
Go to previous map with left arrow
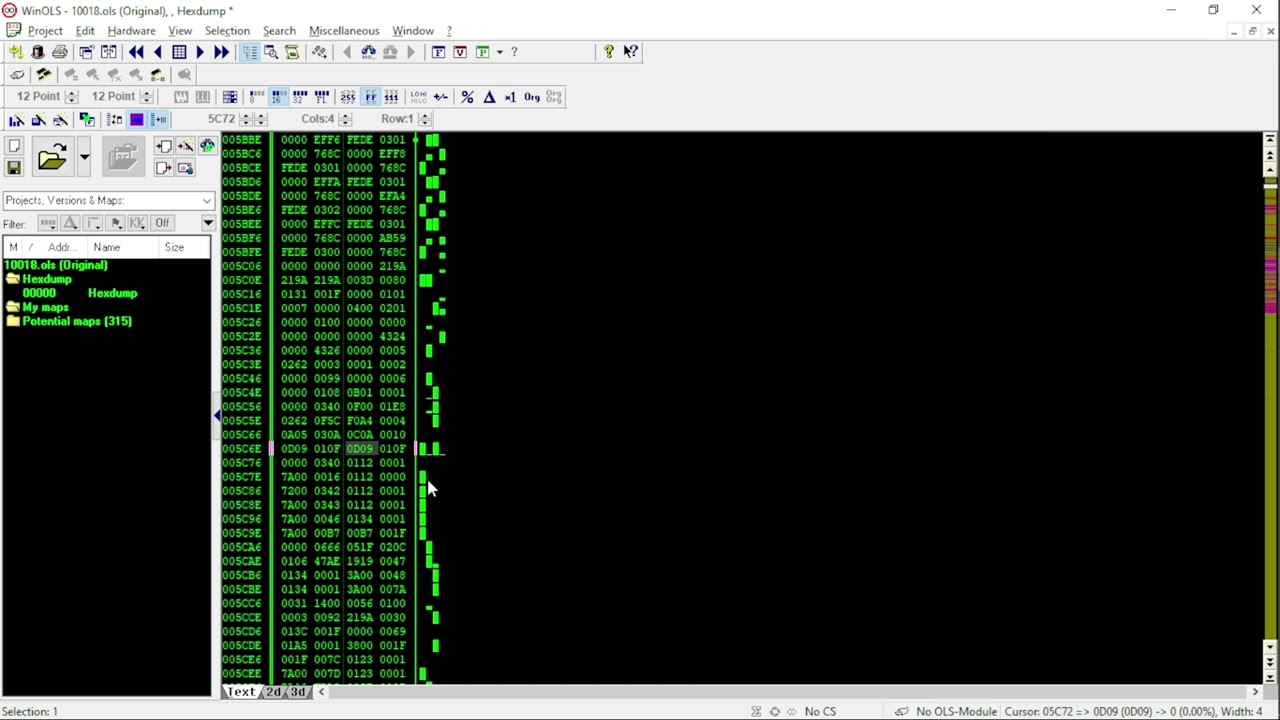tap(157, 52)
